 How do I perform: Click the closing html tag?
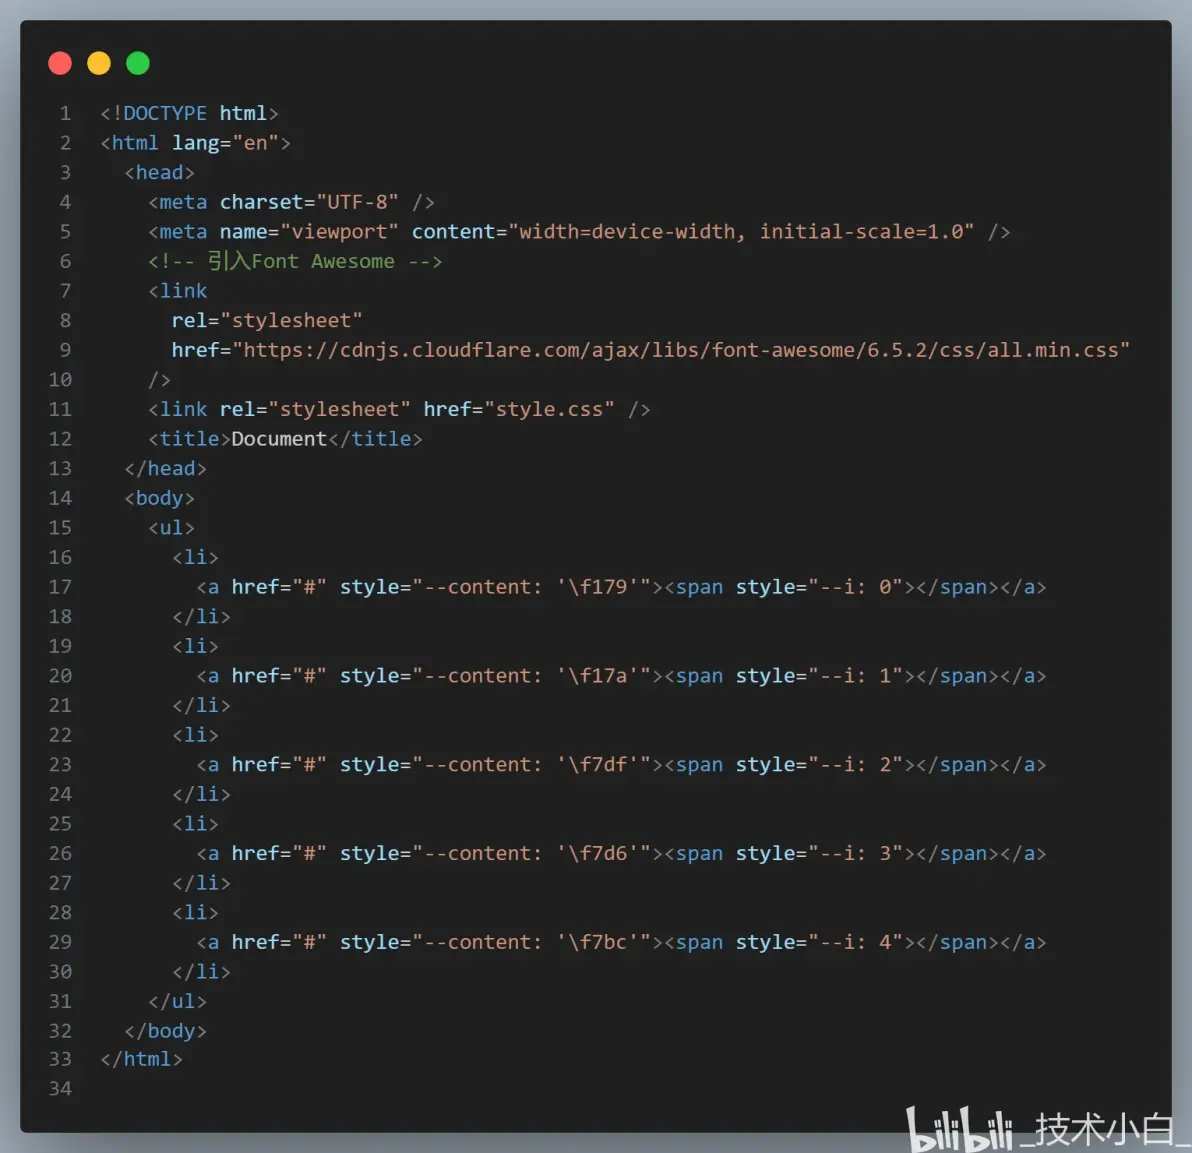141,1060
